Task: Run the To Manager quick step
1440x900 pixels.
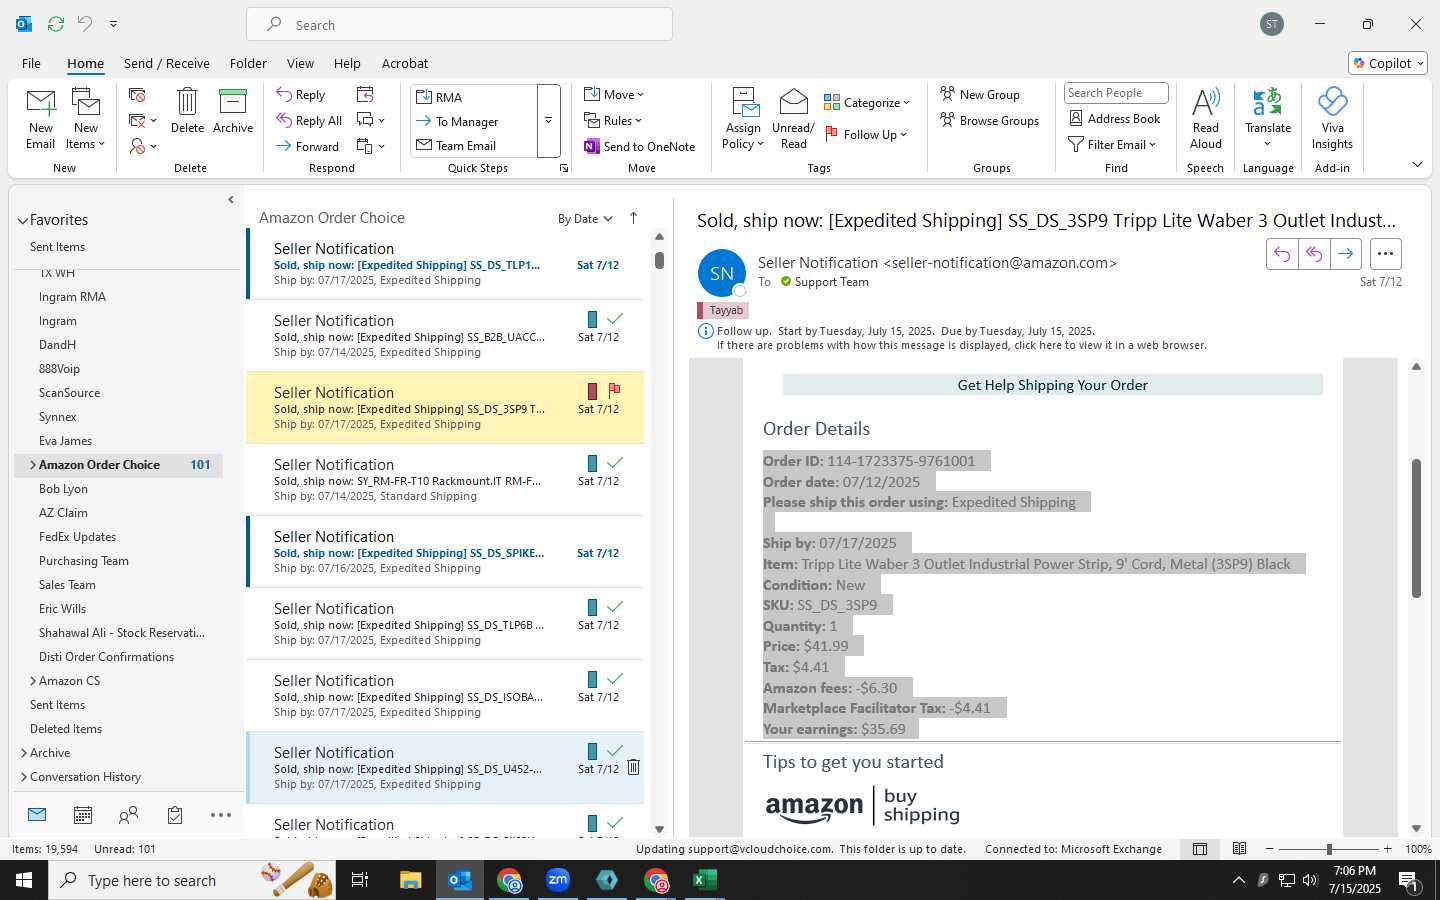Action: coord(474,121)
